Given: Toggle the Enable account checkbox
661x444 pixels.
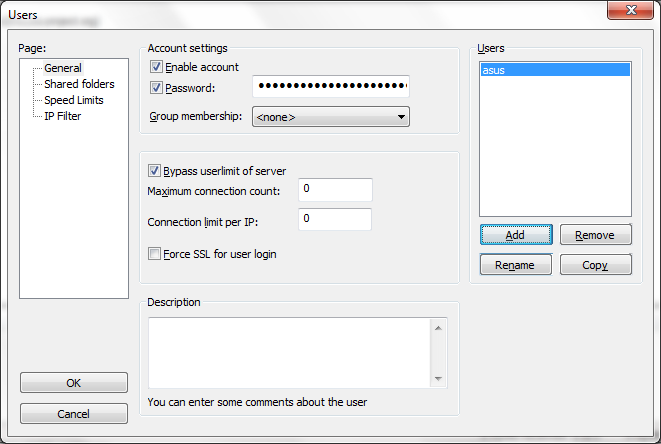Looking at the screenshot, I should [155, 67].
